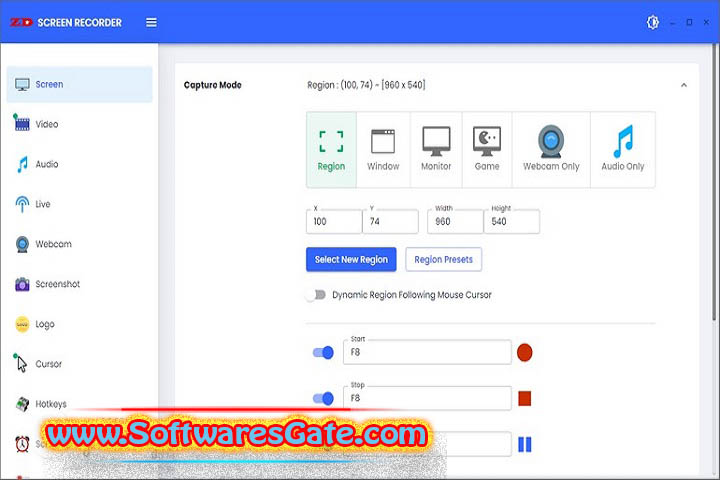Select the Monitor capture mode
720x480 pixels.
point(436,149)
